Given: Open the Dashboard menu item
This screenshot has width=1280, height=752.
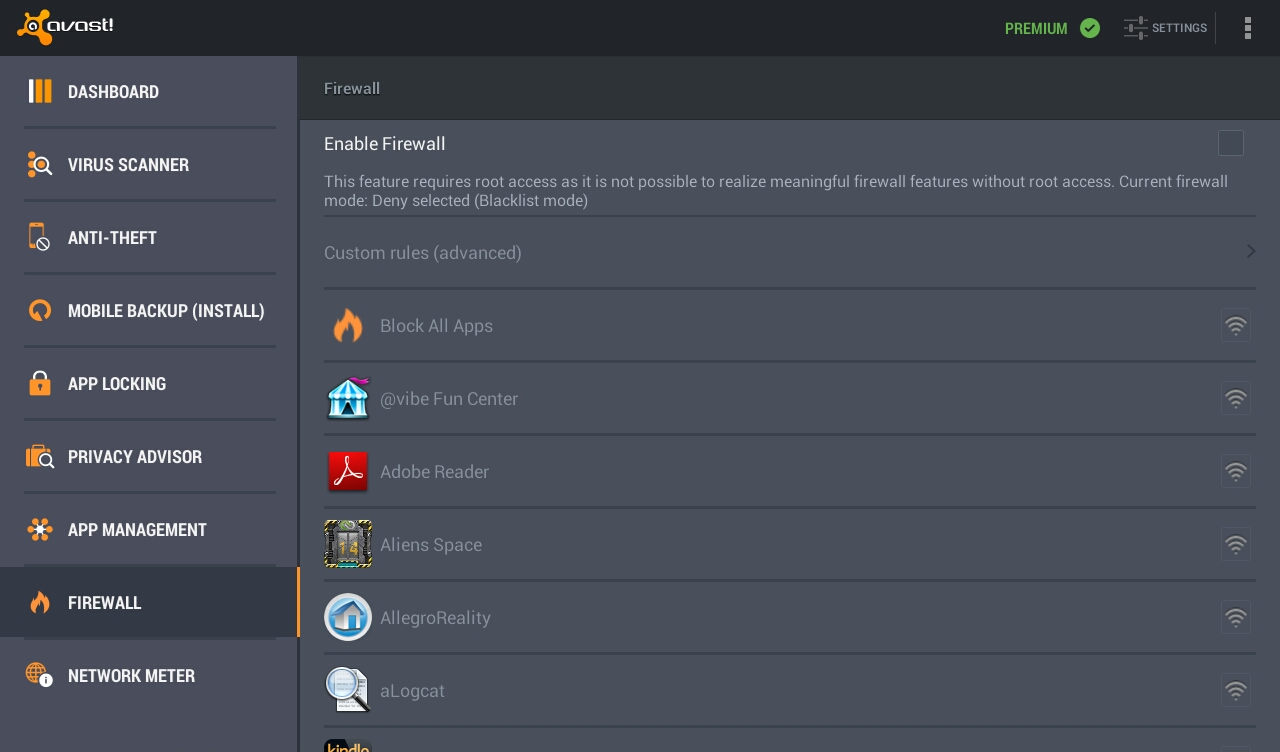Looking at the screenshot, I should pos(150,91).
